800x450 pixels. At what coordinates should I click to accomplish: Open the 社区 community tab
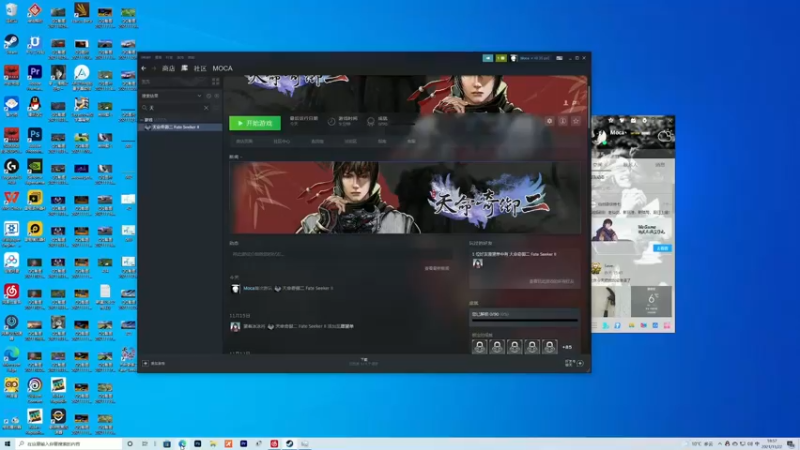(200, 68)
